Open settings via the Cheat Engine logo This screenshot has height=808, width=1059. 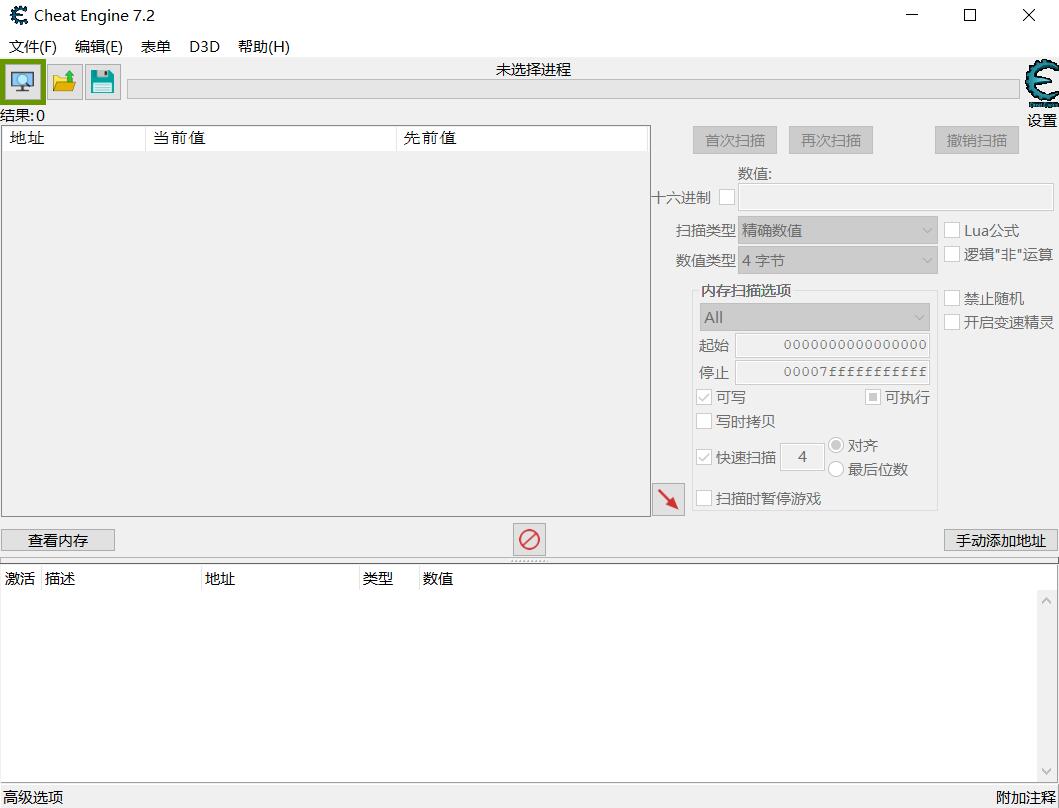pyautogui.click(x=1041, y=84)
